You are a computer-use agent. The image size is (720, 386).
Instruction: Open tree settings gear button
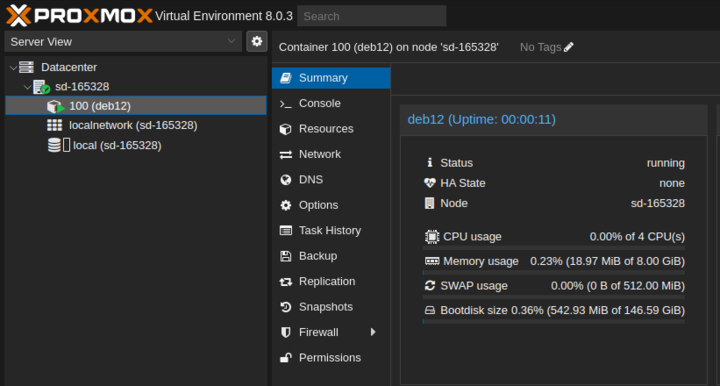click(x=257, y=41)
